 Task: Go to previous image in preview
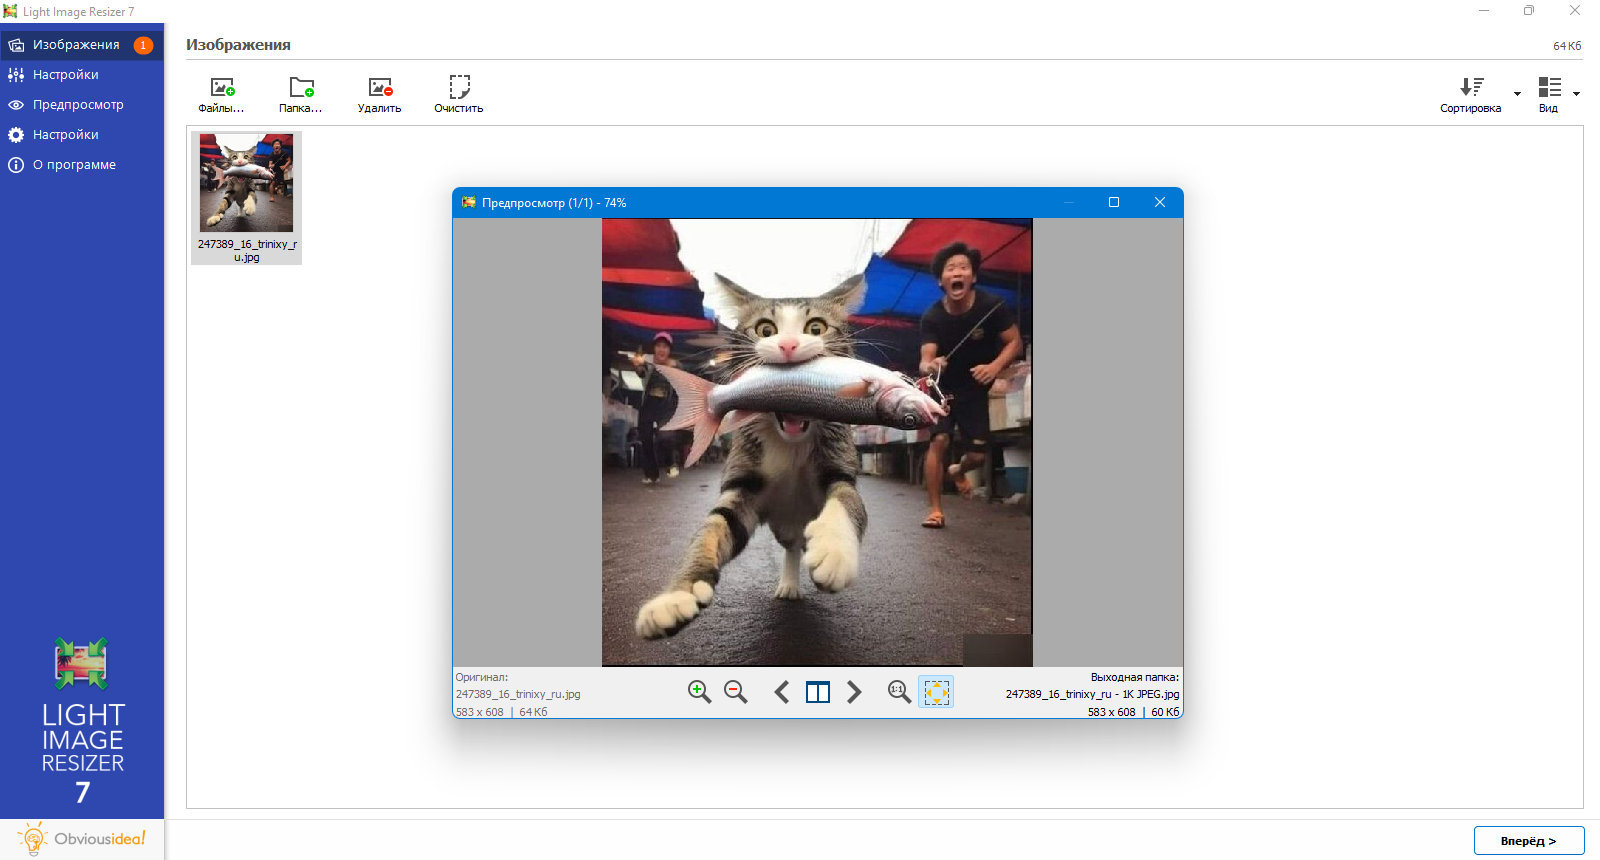tap(782, 692)
